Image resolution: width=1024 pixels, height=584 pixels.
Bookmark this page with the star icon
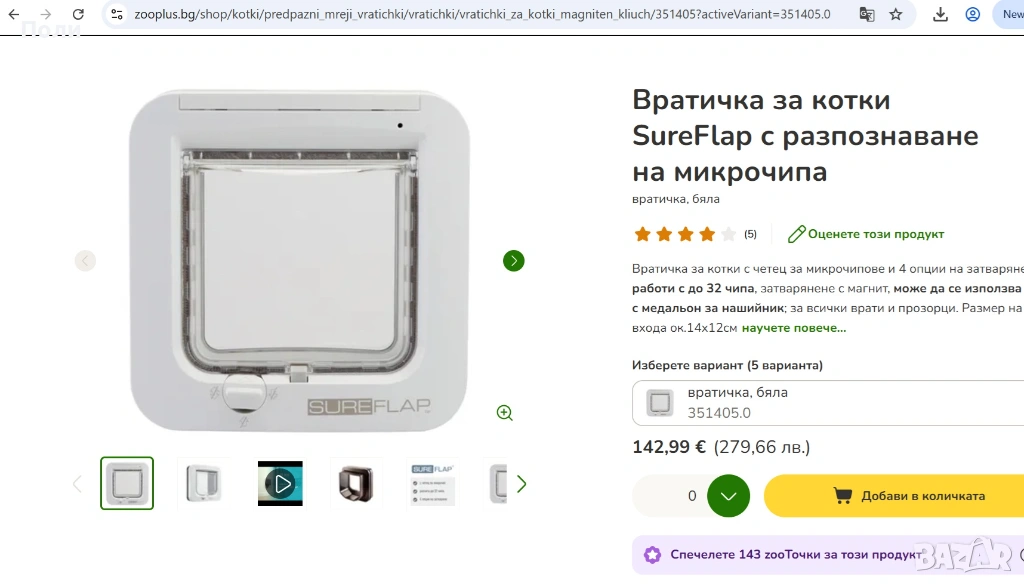(895, 14)
